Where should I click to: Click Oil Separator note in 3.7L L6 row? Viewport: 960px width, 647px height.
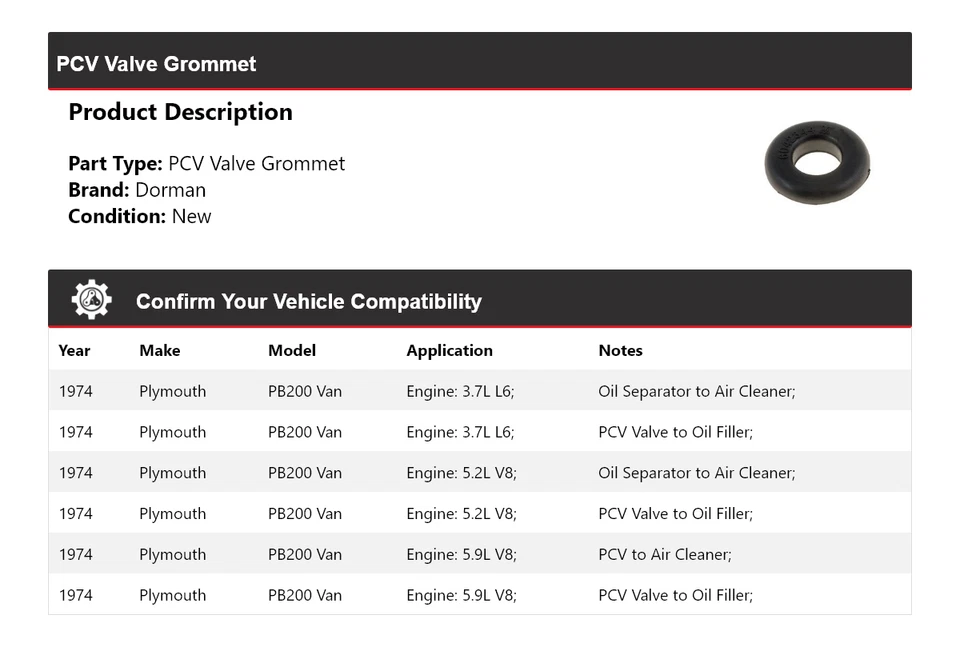pos(696,391)
